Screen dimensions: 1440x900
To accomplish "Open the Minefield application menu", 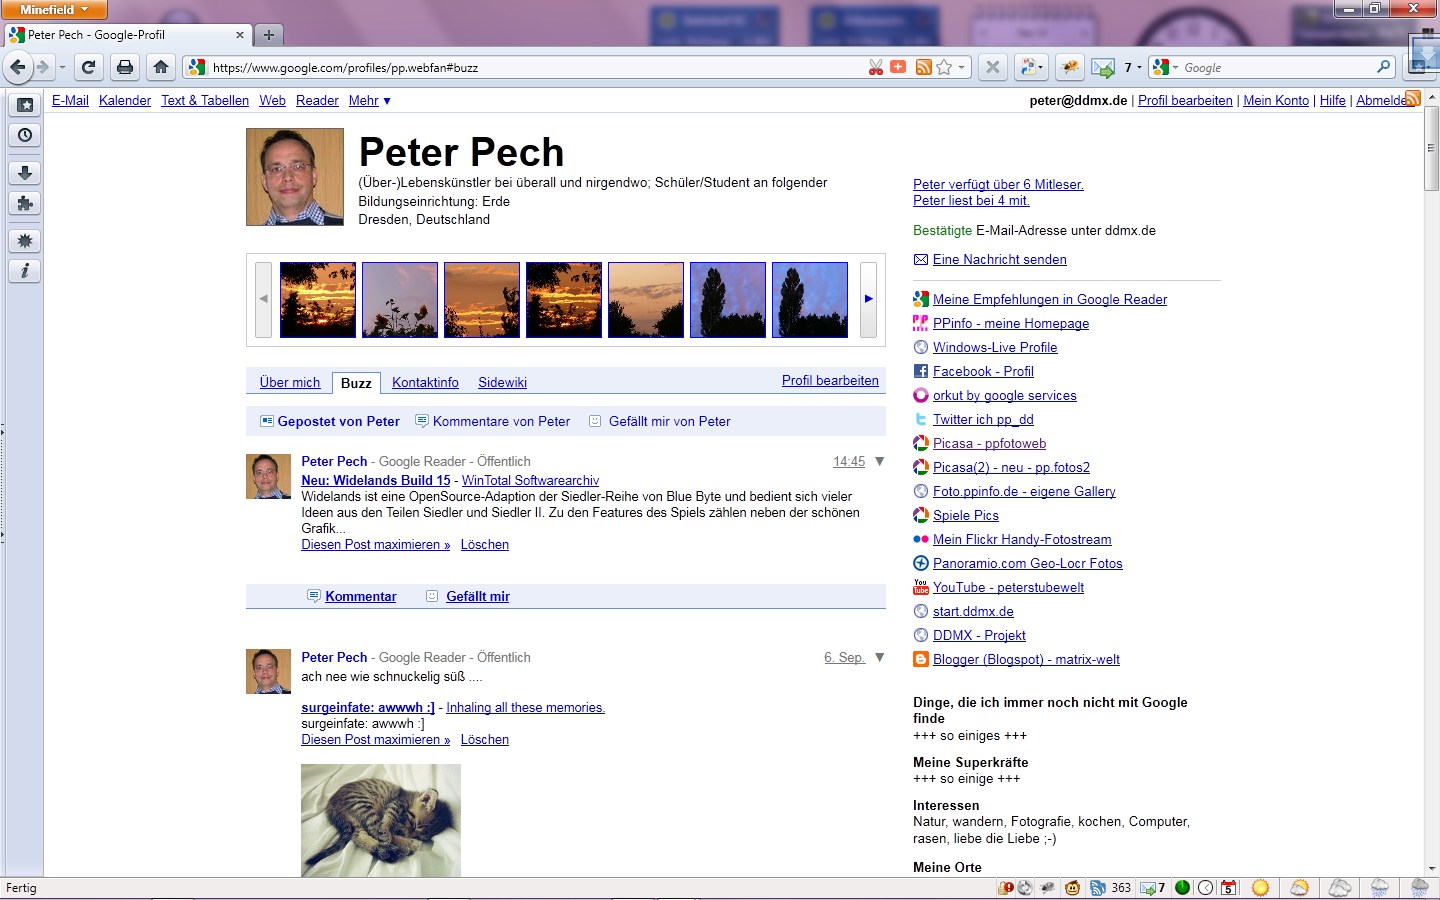I will pos(54,9).
